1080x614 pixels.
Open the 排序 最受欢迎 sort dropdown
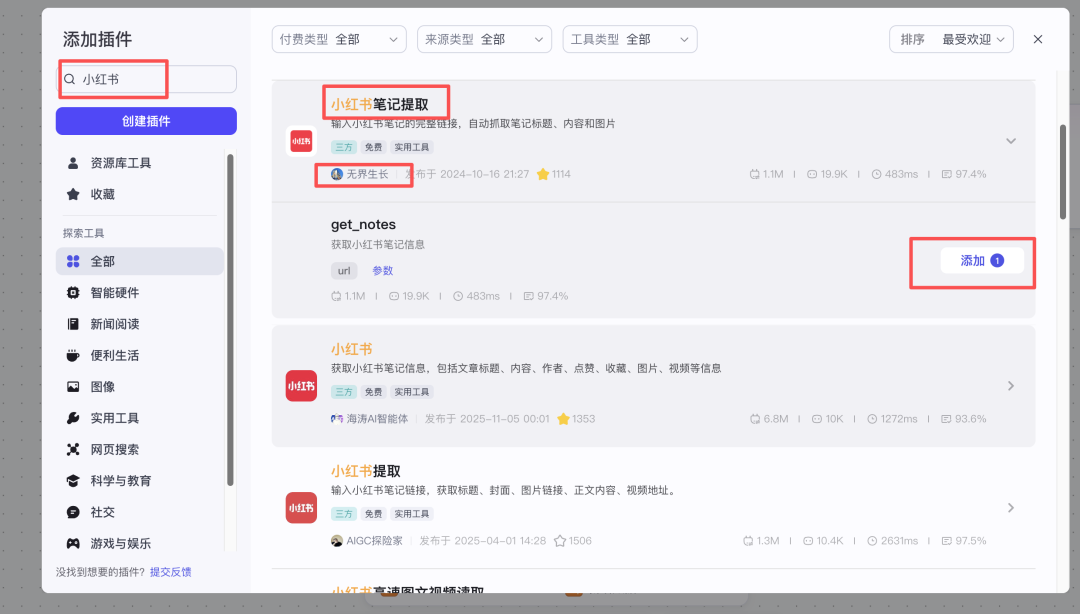coord(951,39)
